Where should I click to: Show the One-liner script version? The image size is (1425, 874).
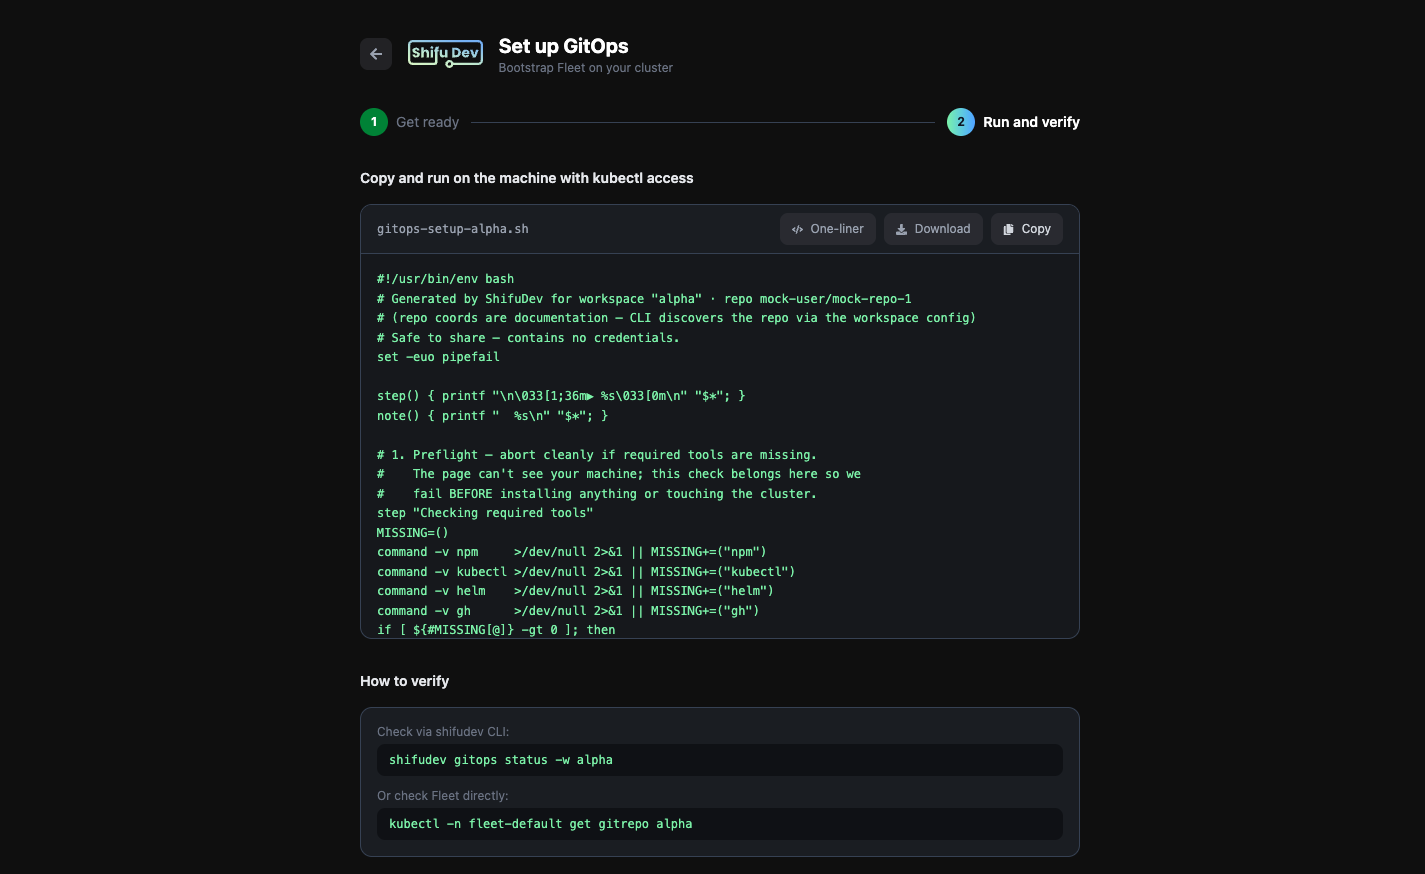tap(828, 229)
